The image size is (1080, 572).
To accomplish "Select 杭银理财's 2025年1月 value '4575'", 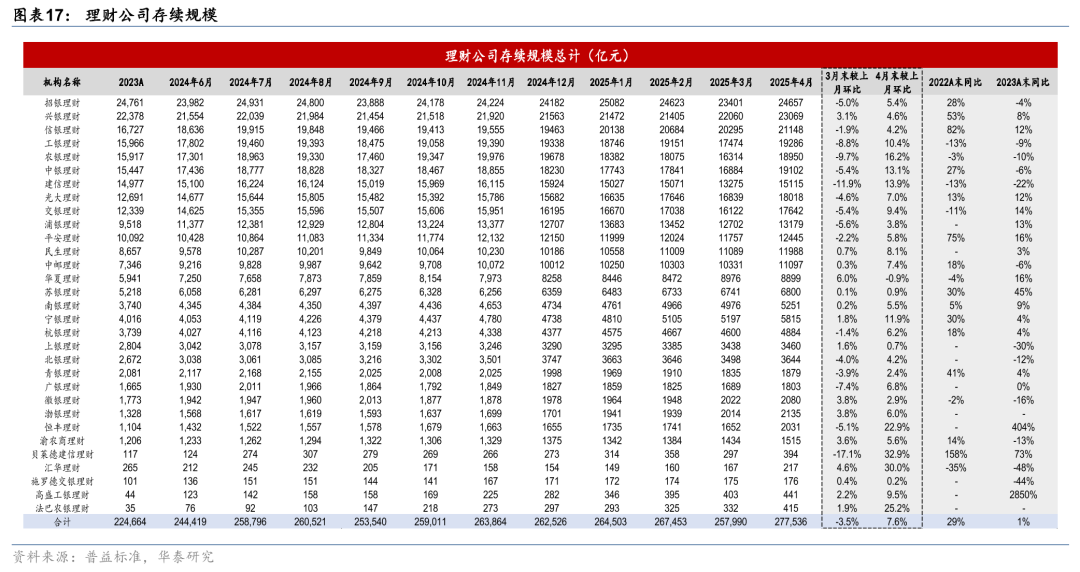I will pyautogui.click(x=612, y=333).
